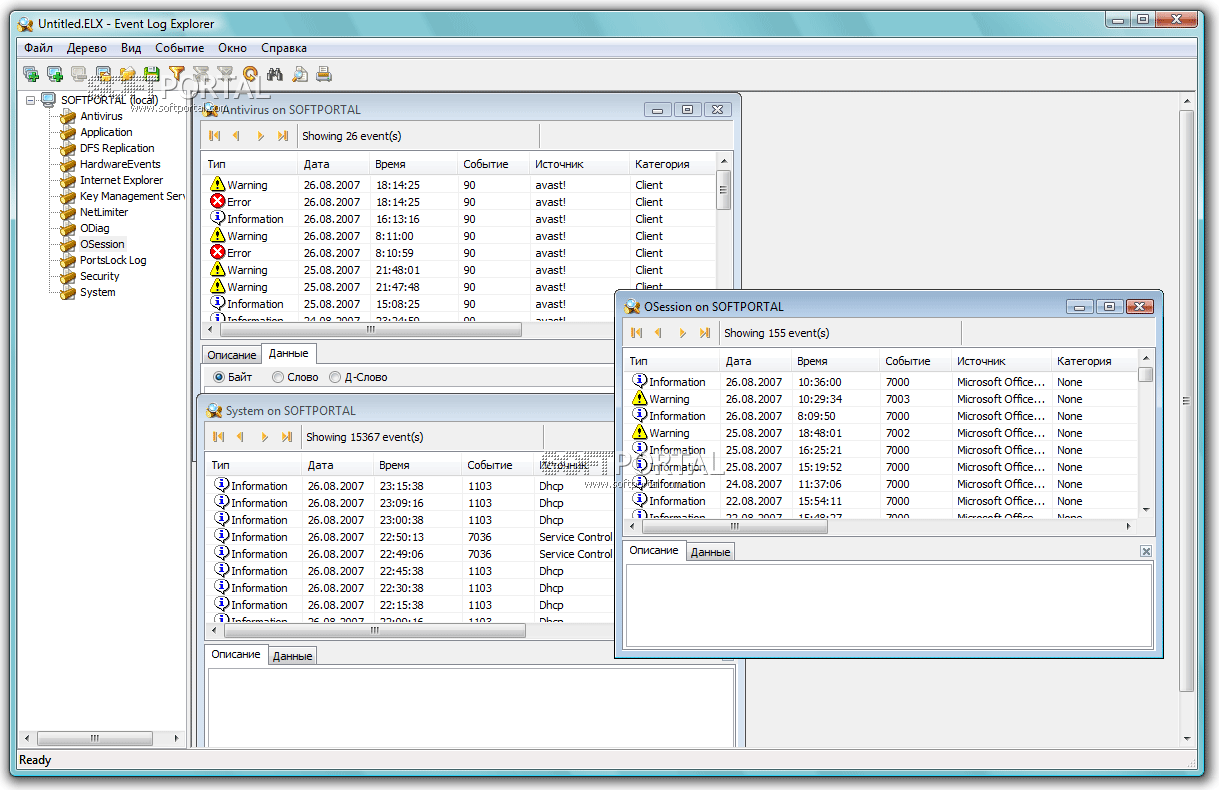This screenshot has height=790, width=1219.
Task: Go to previous event in System window
Action: (x=241, y=437)
